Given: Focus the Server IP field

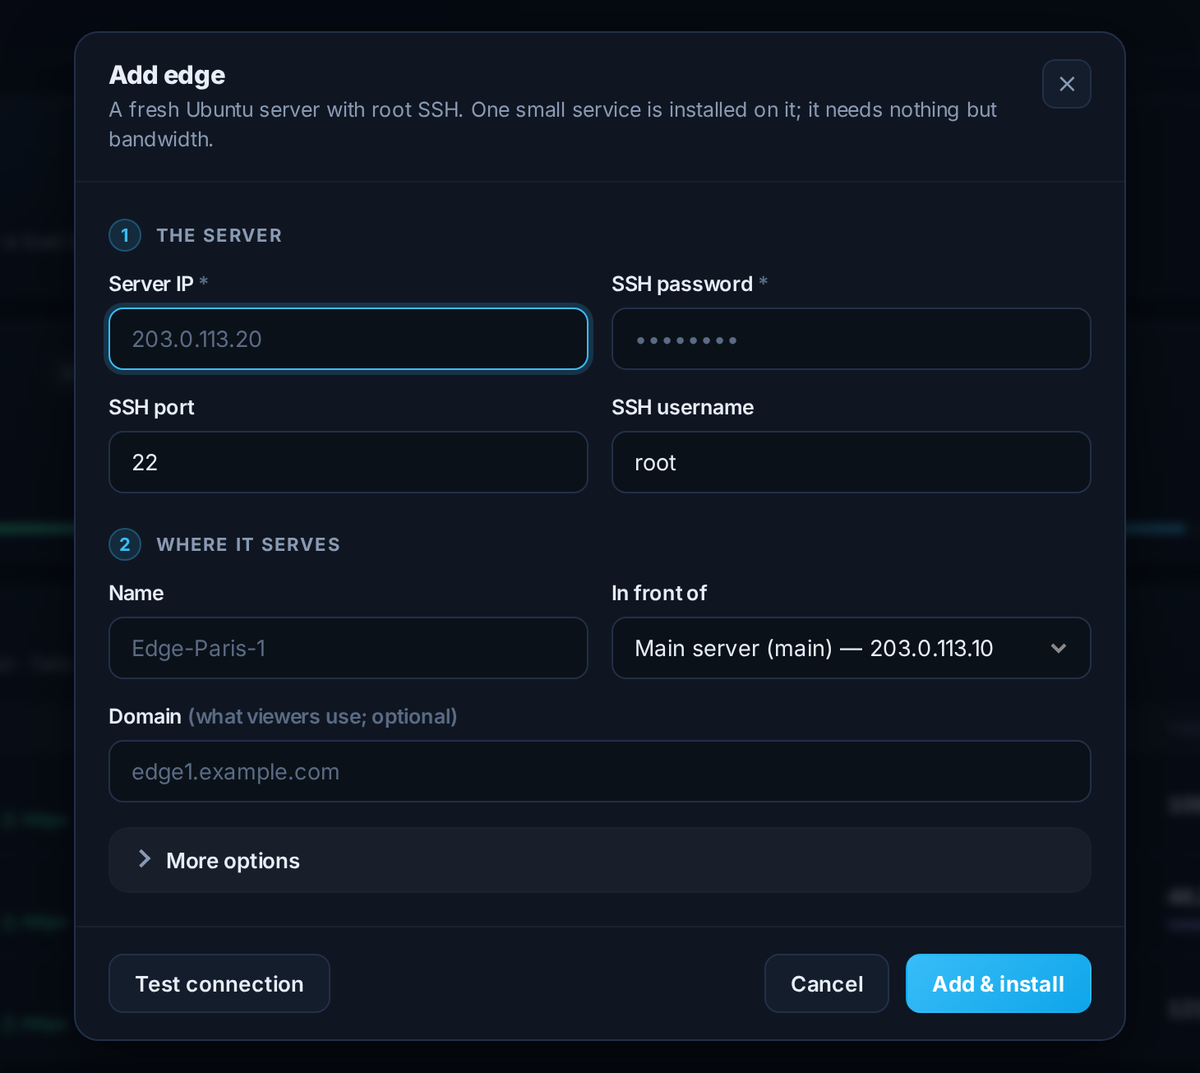Looking at the screenshot, I should [348, 339].
